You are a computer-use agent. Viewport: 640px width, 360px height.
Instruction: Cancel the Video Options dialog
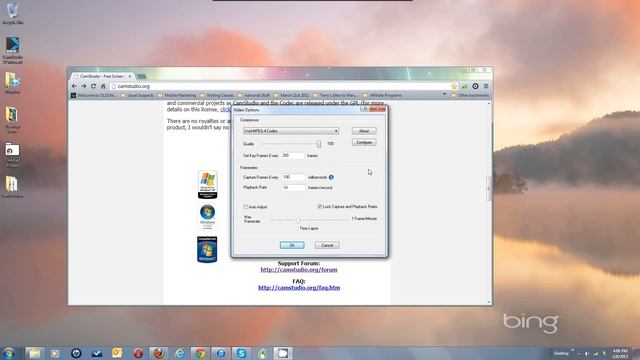tap(327, 245)
